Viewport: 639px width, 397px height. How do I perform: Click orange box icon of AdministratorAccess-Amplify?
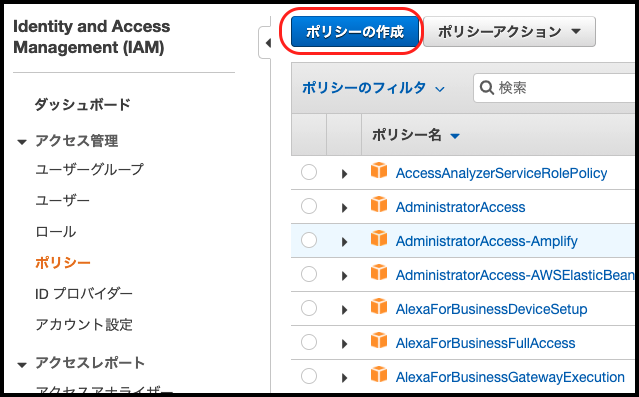coord(379,238)
